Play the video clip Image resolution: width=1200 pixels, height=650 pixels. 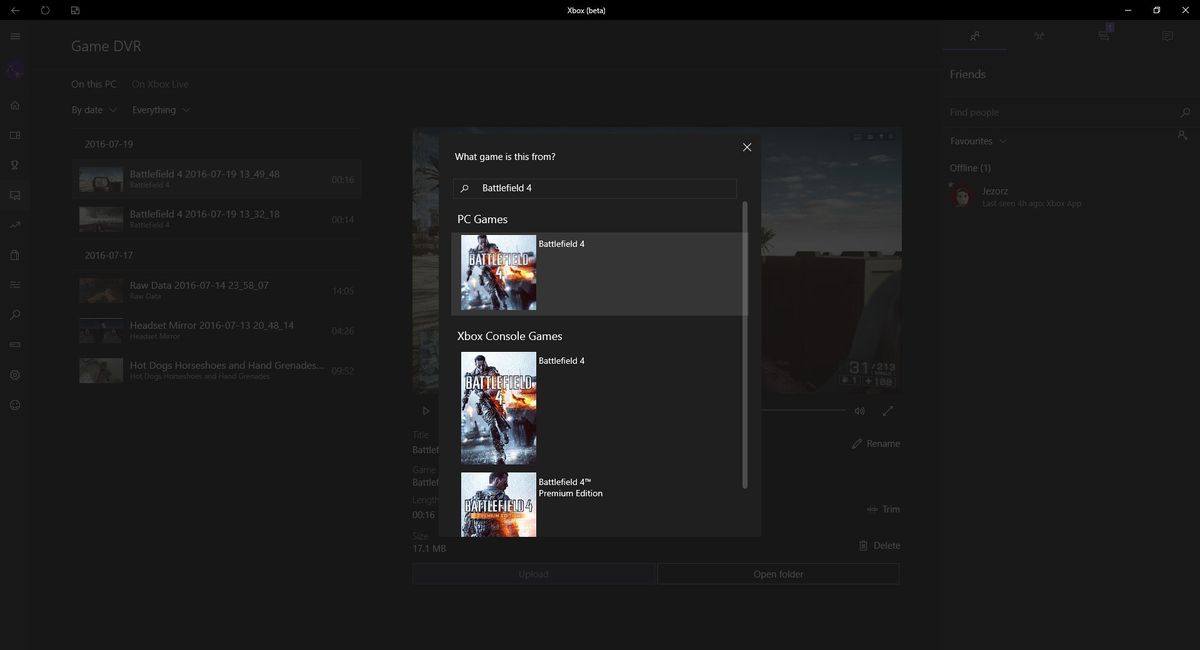pyautogui.click(x=426, y=411)
